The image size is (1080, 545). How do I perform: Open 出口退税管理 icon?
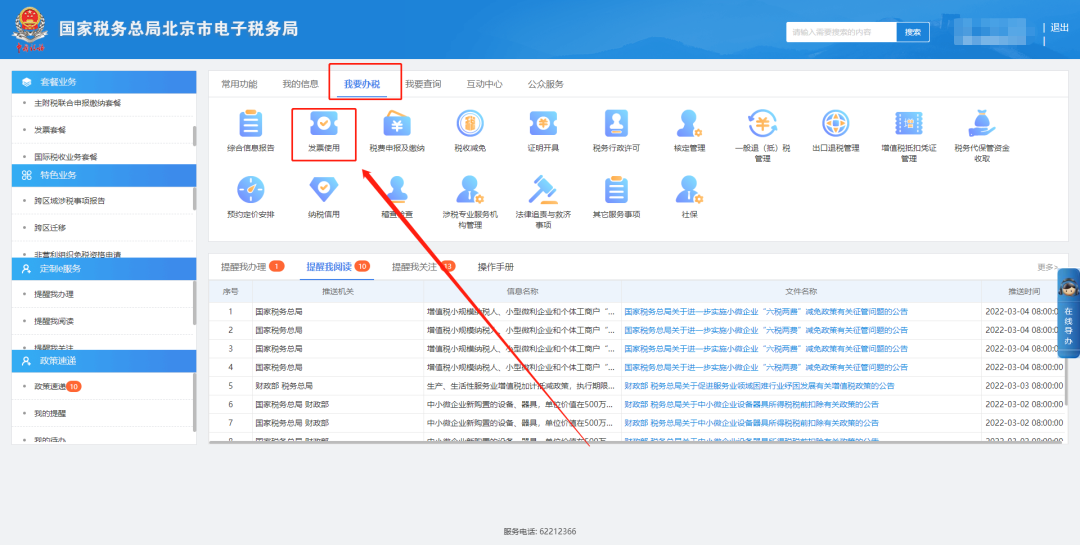(x=835, y=126)
